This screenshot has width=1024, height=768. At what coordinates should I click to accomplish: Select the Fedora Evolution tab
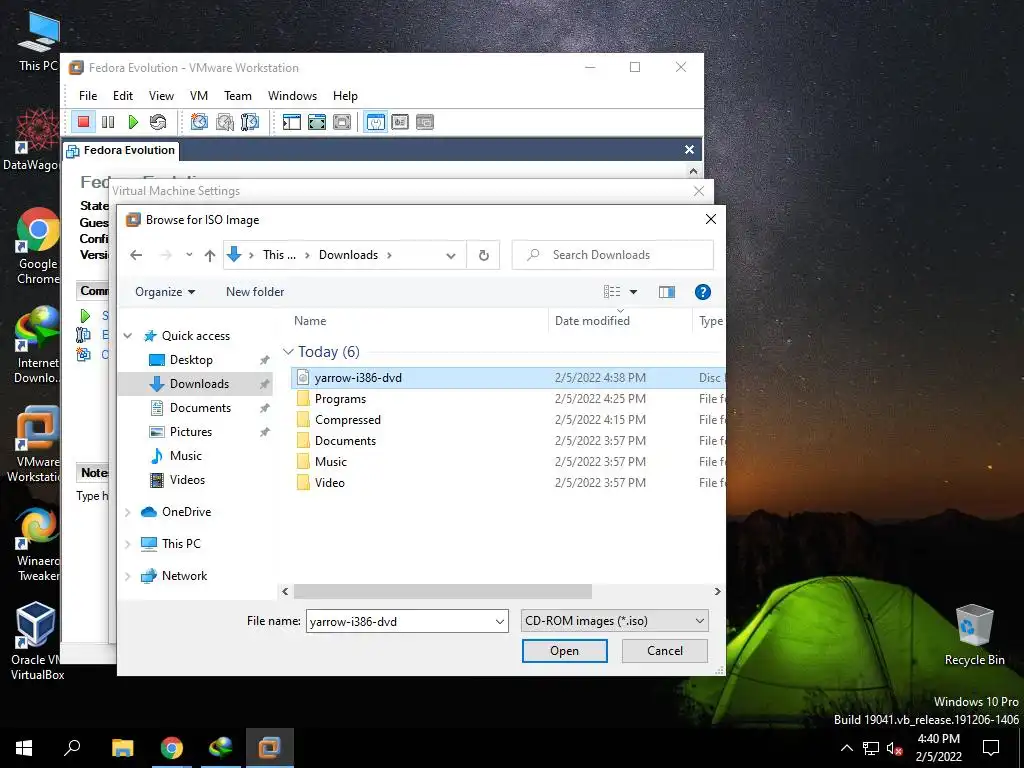click(121, 150)
